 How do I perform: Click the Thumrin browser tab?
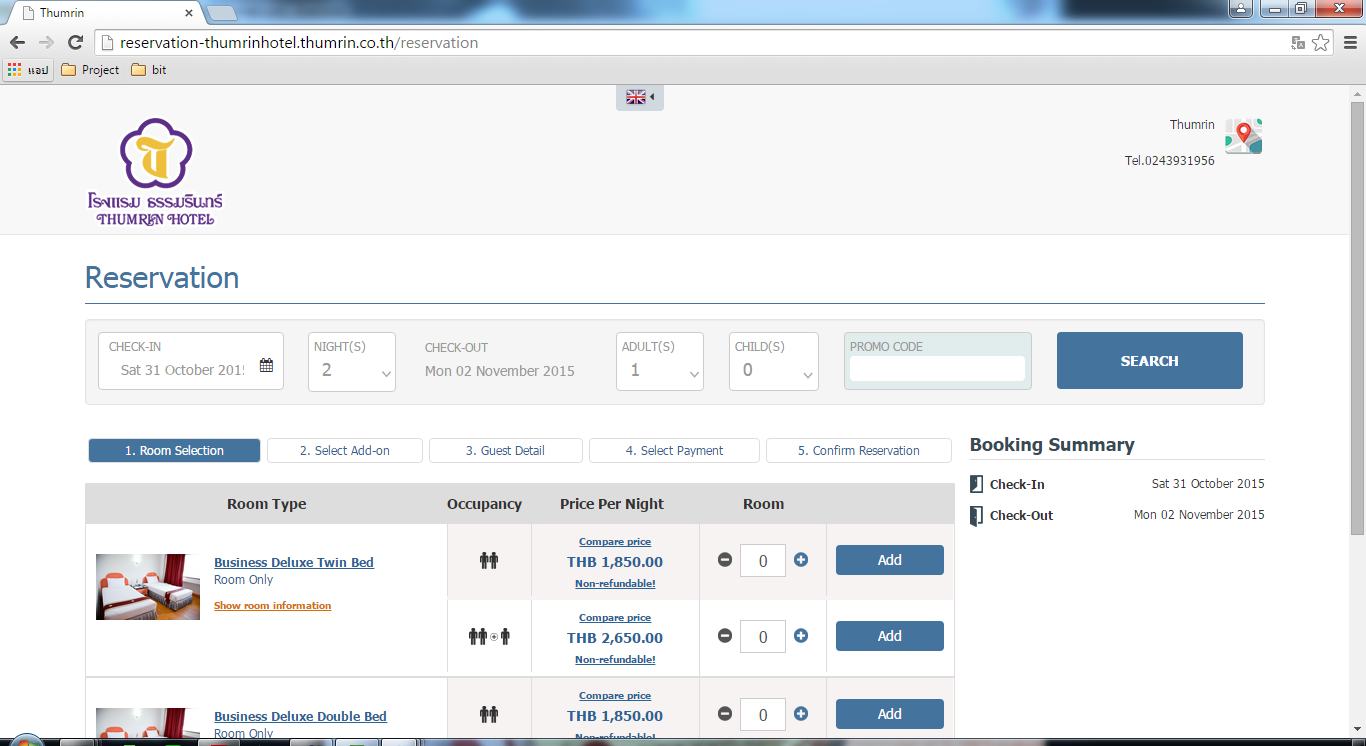(x=105, y=13)
